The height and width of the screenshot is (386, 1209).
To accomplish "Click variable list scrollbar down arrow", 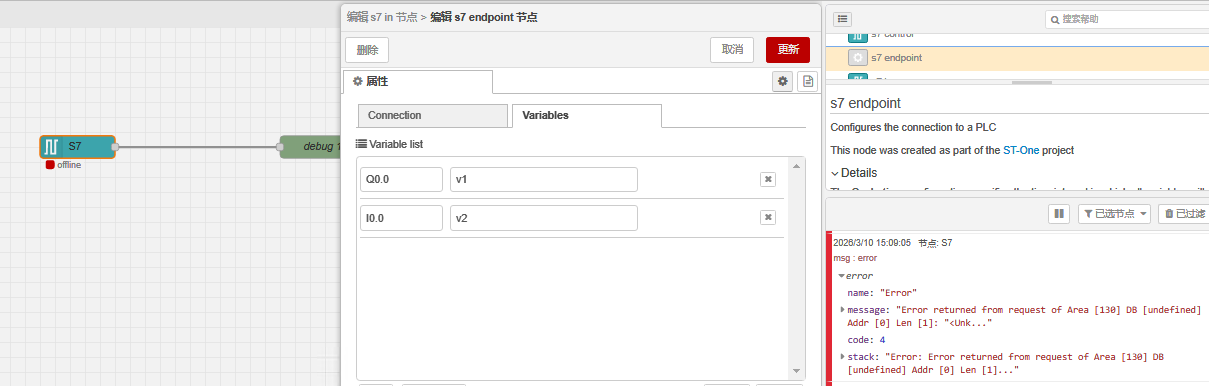I will tap(797, 370).
